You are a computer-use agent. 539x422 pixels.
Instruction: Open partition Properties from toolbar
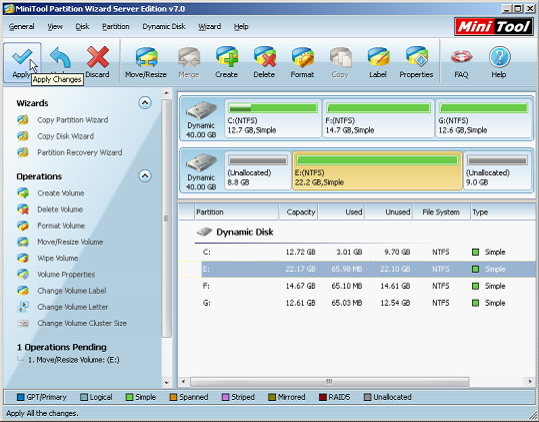click(x=416, y=63)
